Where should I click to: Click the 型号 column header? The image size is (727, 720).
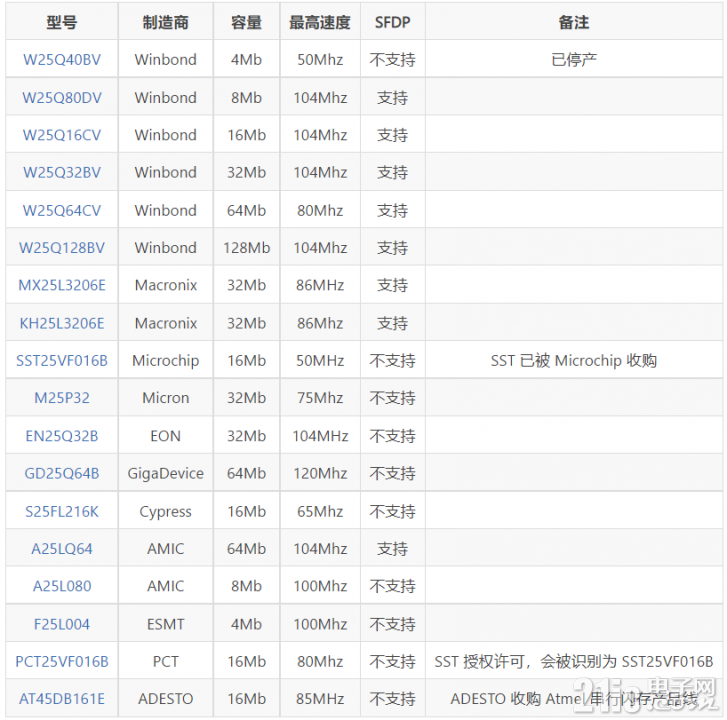point(62,22)
